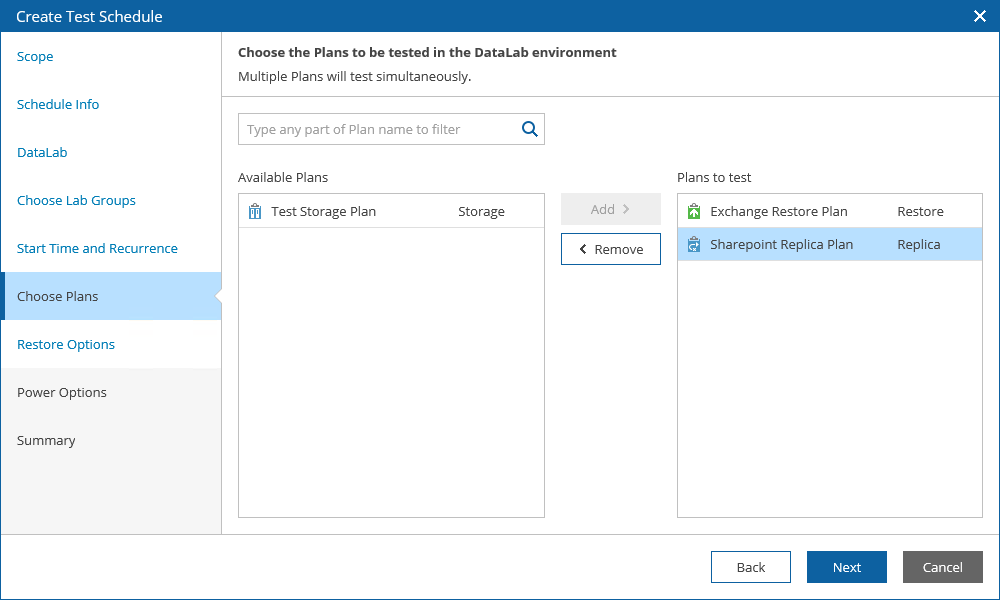The height and width of the screenshot is (600, 1000).
Task: Click the Sharepoint Replica Plan icon
Action: coord(694,245)
